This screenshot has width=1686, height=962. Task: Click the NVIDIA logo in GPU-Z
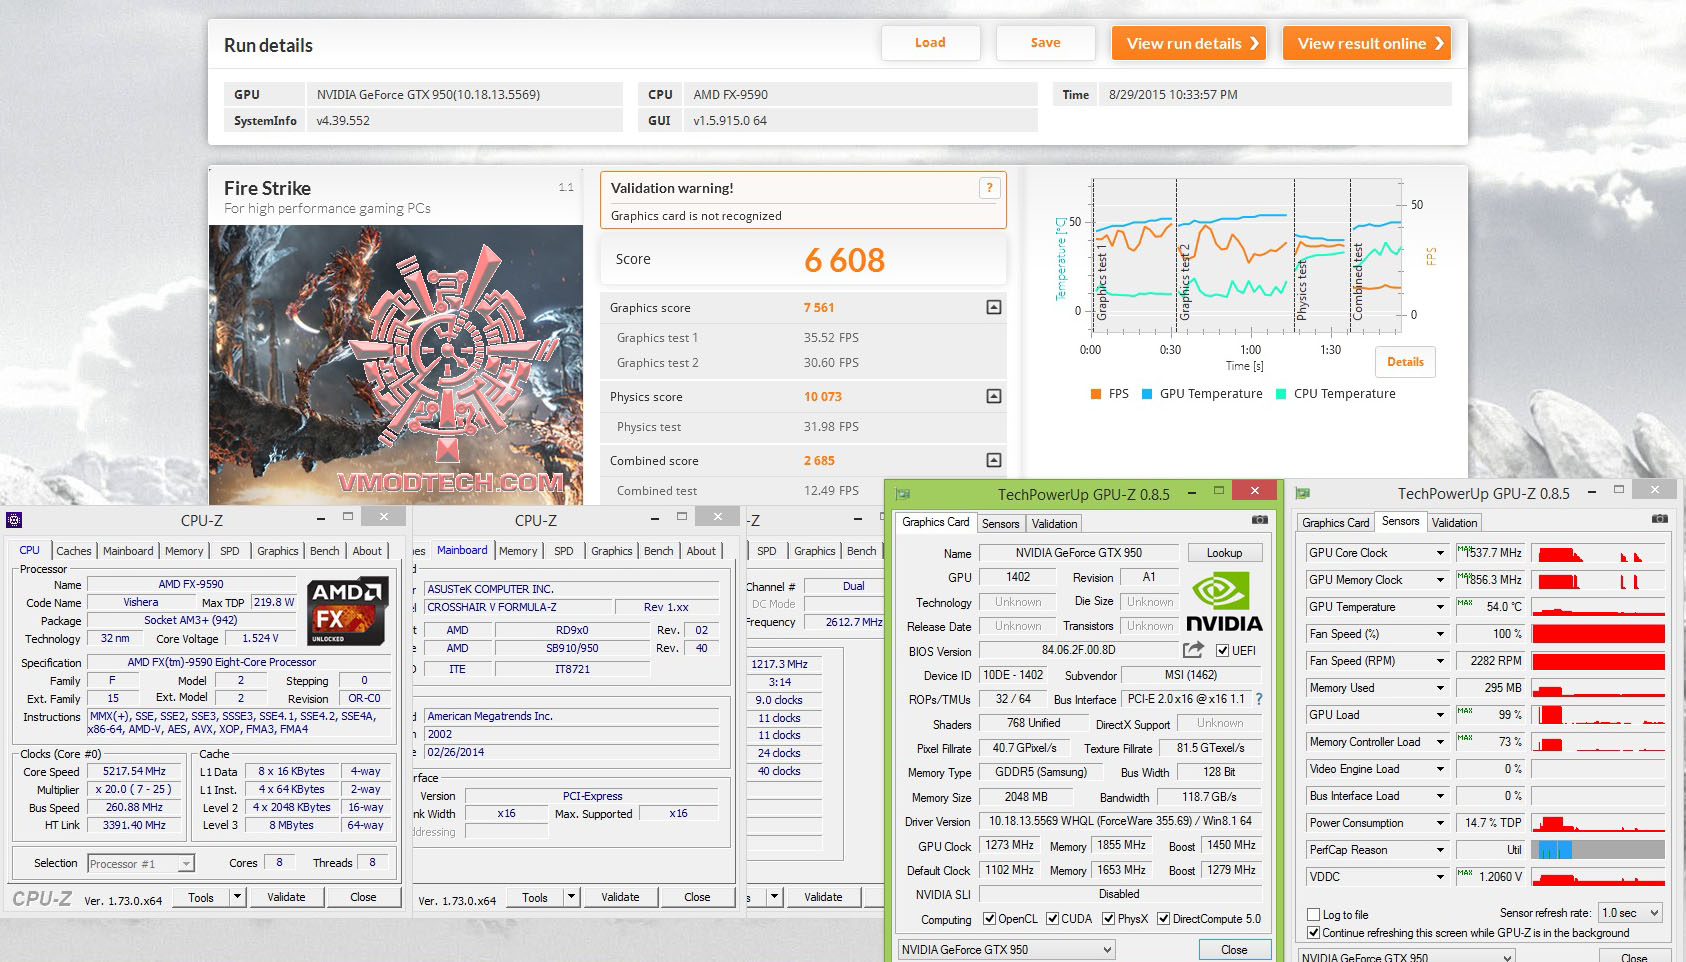pyautogui.click(x=1224, y=602)
